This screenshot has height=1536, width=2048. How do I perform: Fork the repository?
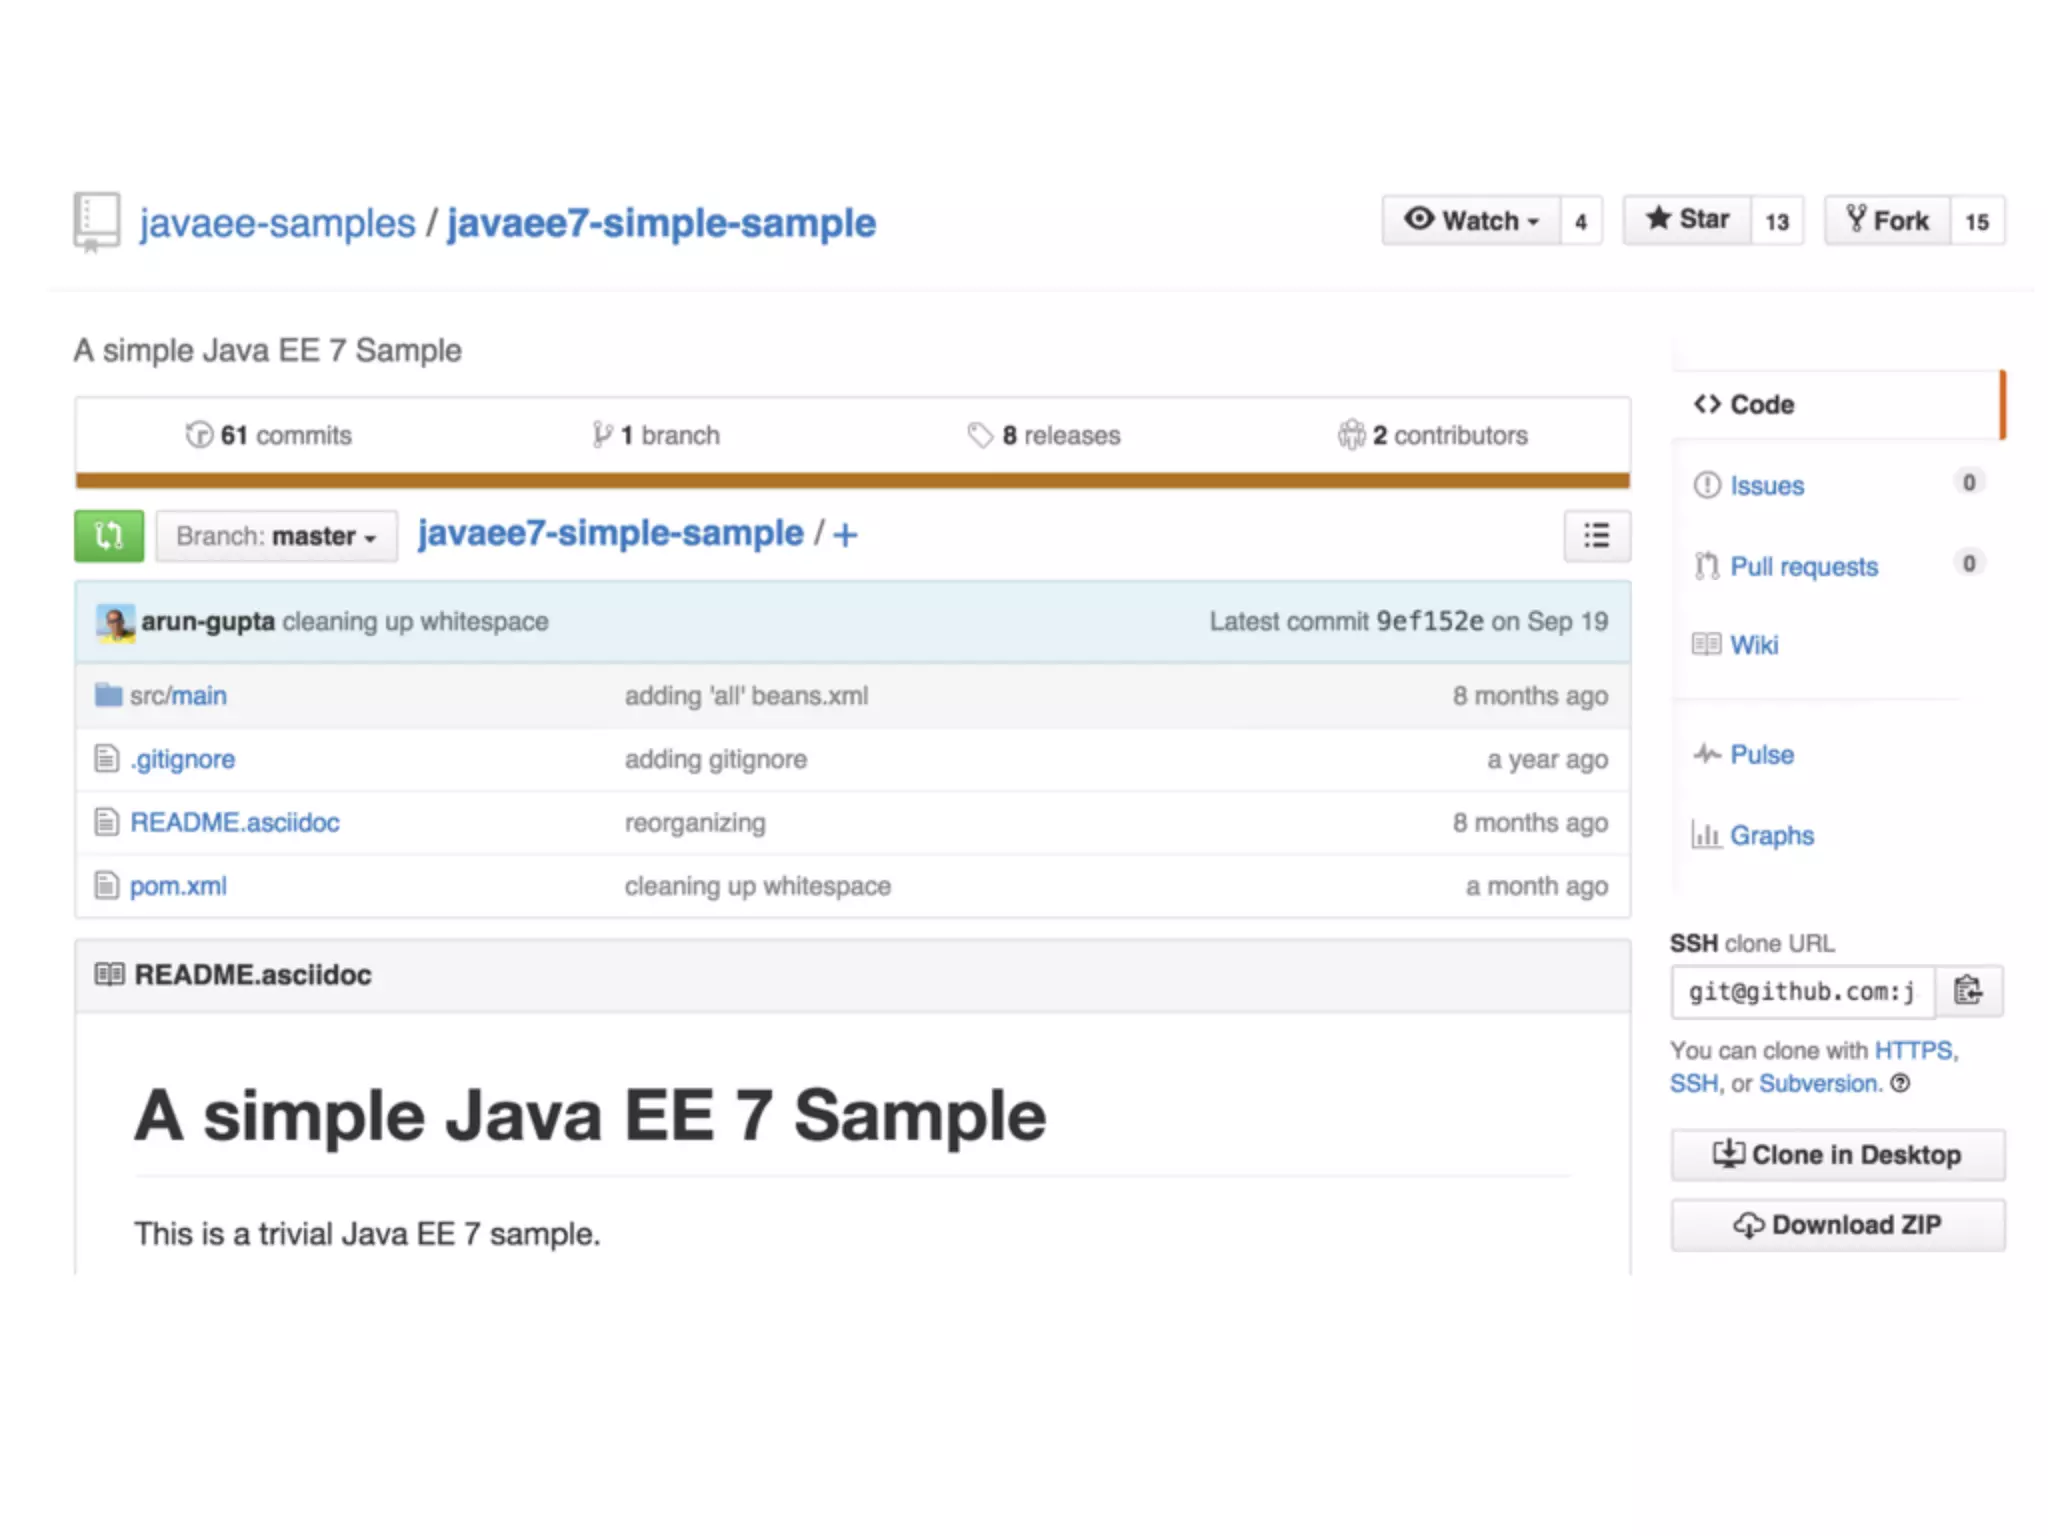click(x=1887, y=220)
